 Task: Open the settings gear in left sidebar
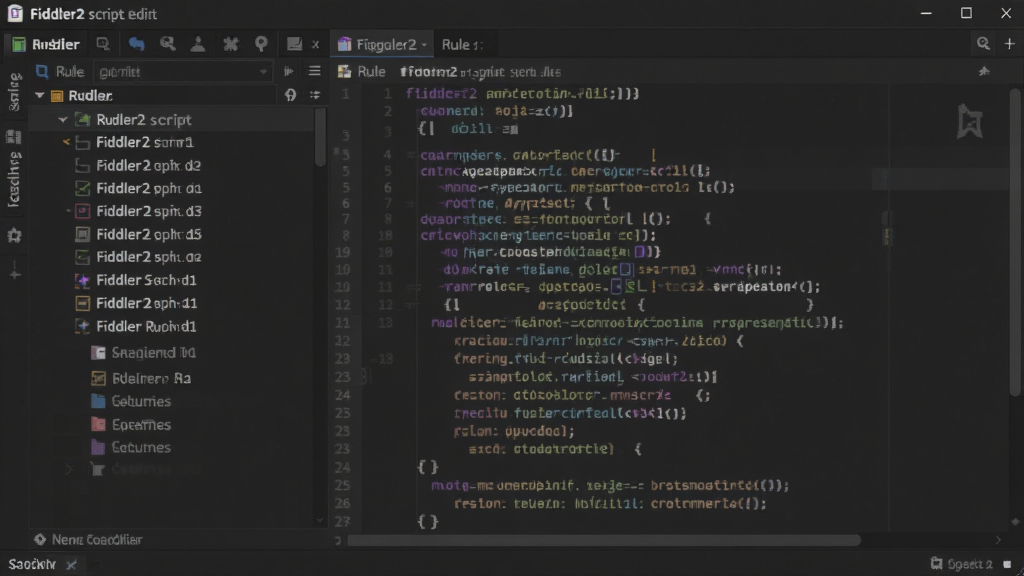[14, 236]
